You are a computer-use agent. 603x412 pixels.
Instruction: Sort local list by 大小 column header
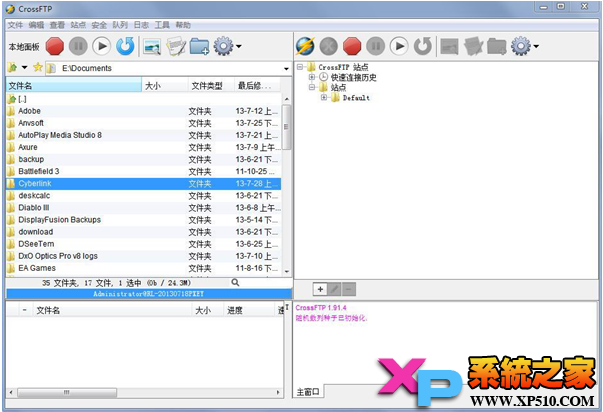click(x=165, y=85)
